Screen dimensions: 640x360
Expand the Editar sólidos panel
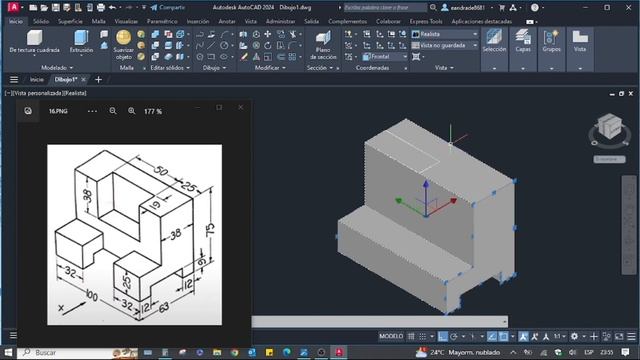click(170, 68)
